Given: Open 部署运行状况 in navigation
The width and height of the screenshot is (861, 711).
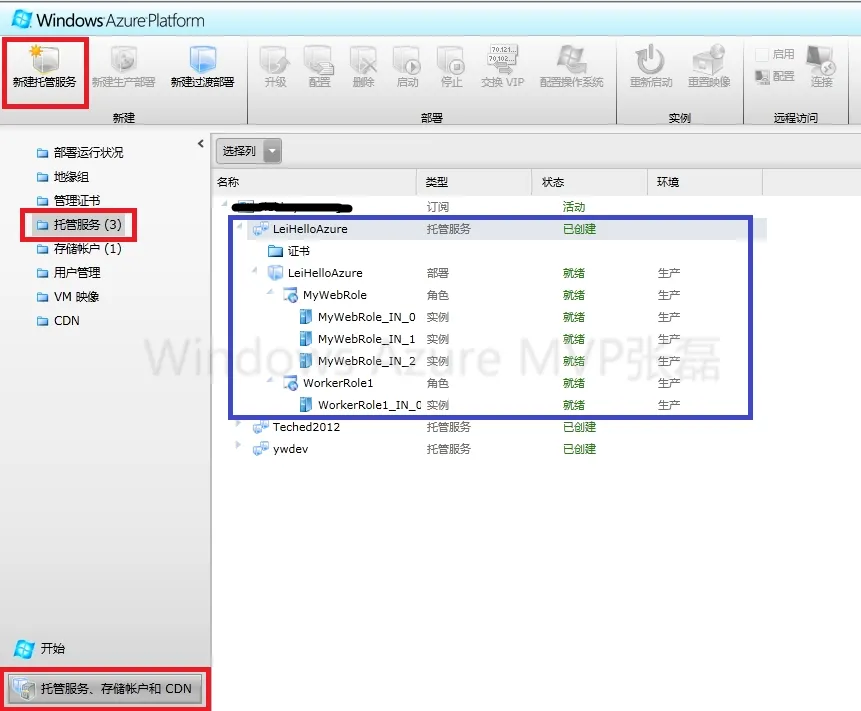Looking at the screenshot, I should click(x=80, y=153).
